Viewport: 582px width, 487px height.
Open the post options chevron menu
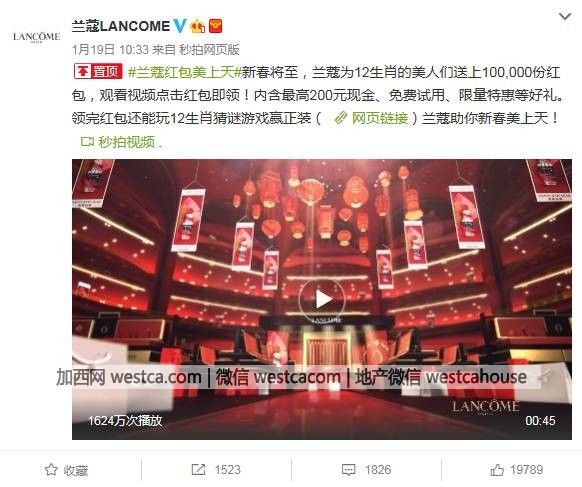565,16
